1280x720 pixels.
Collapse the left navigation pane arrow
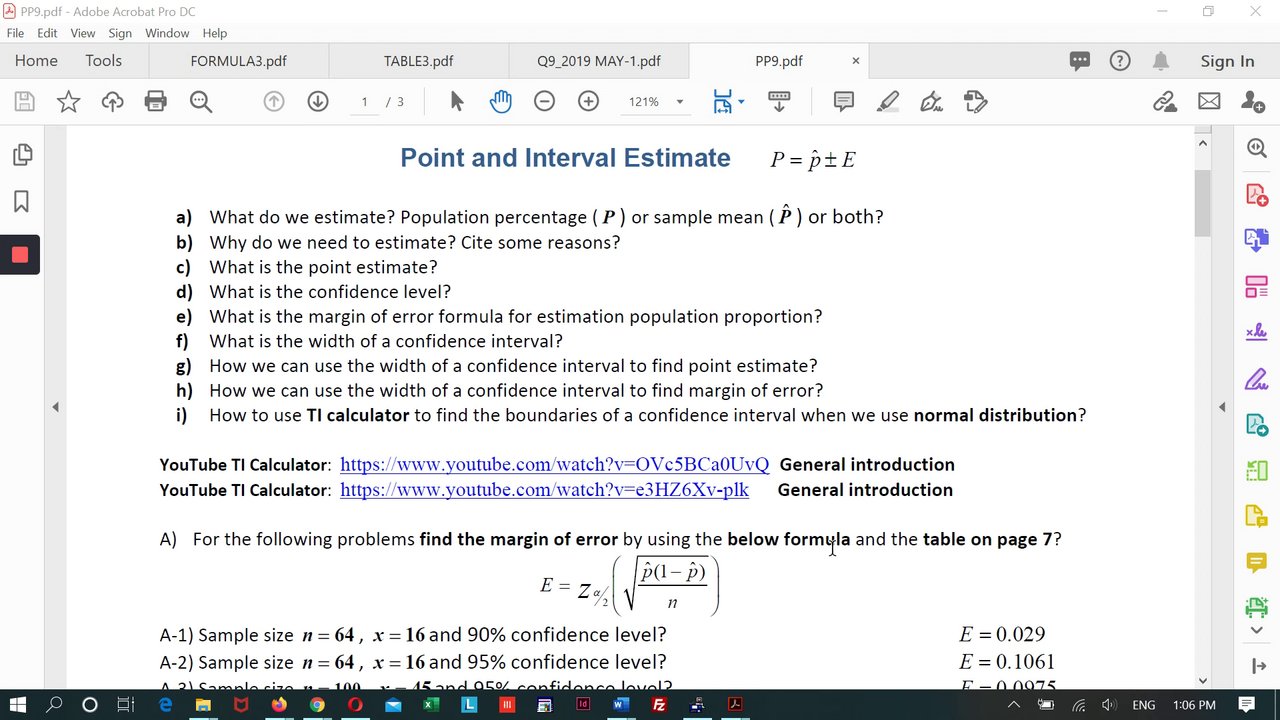[56, 407]
